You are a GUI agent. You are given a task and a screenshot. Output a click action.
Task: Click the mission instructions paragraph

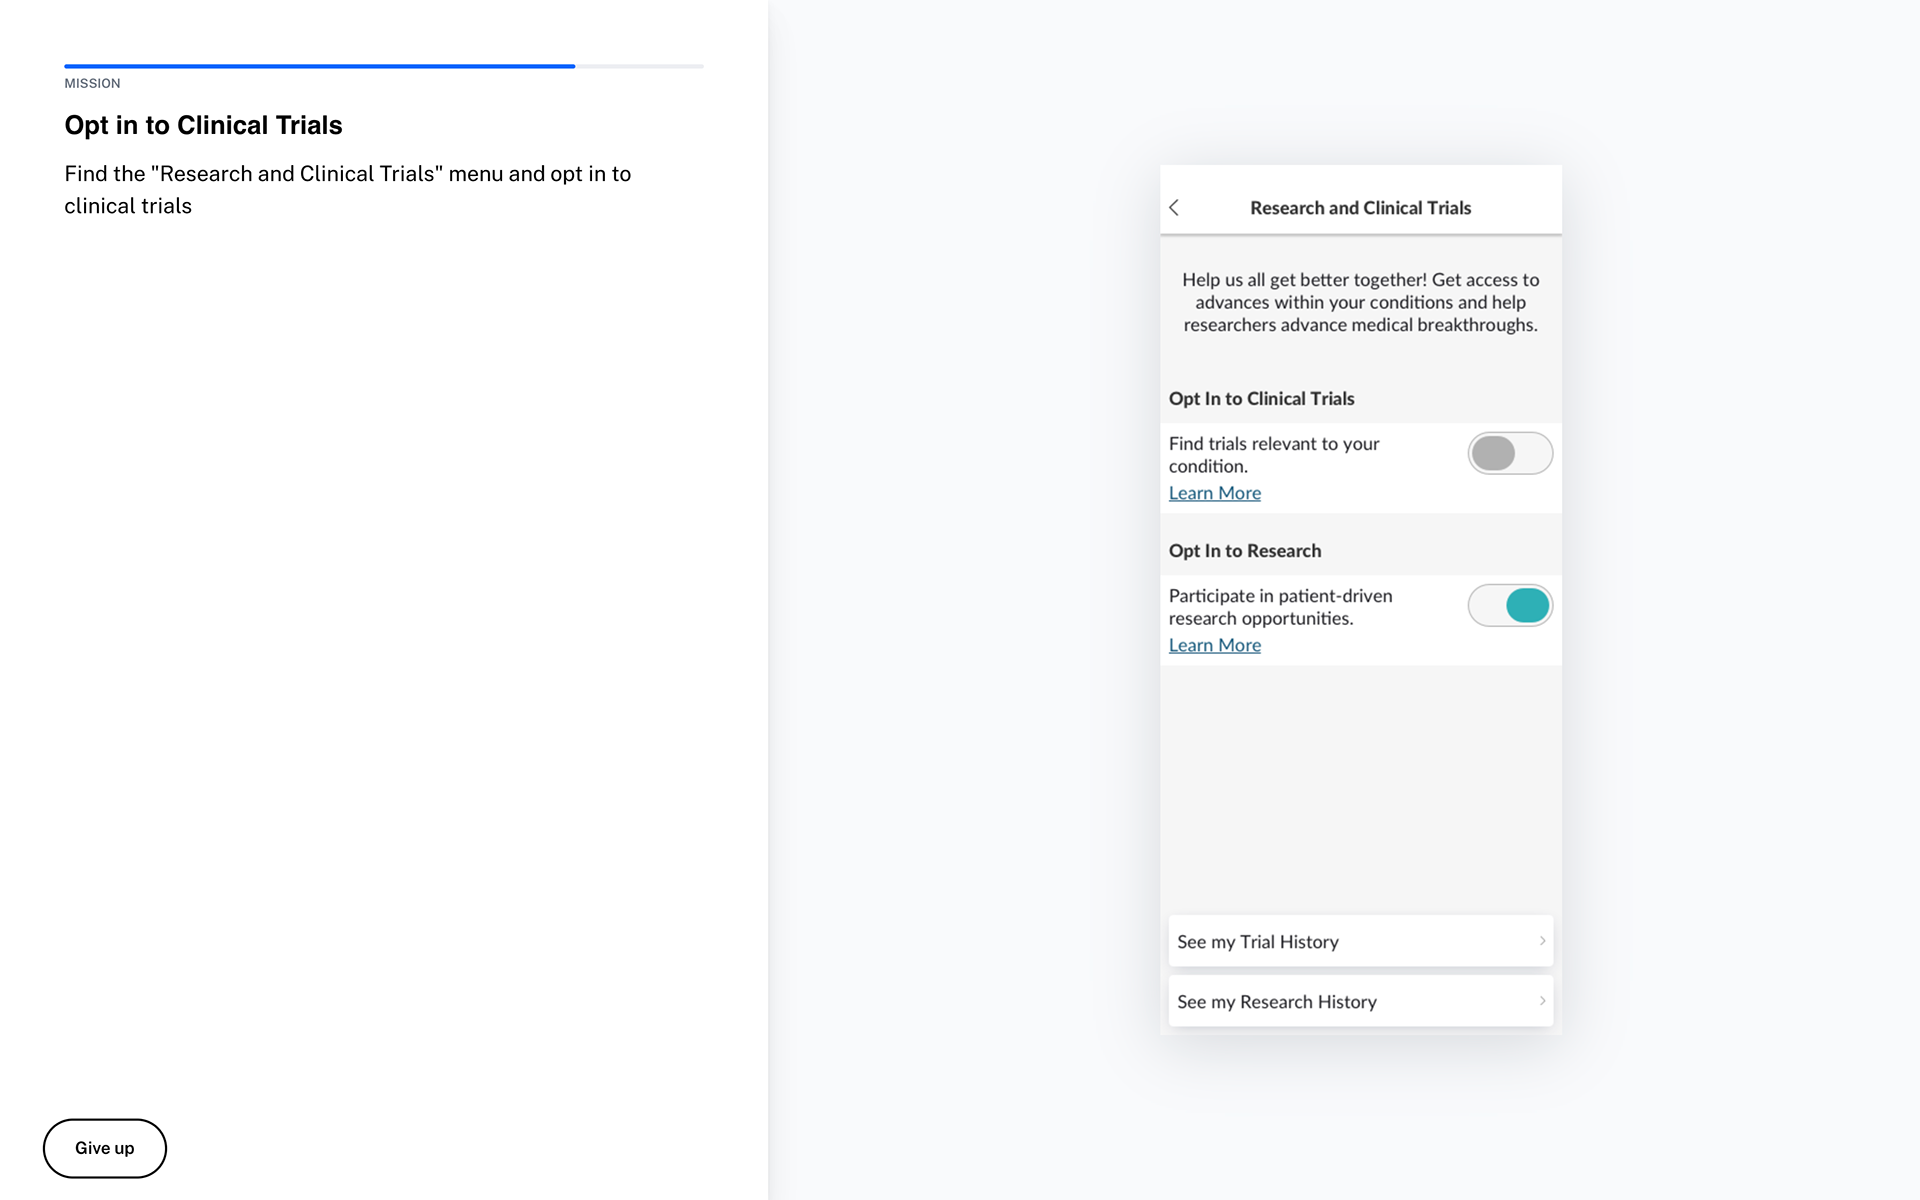click(x=347, y=189)
